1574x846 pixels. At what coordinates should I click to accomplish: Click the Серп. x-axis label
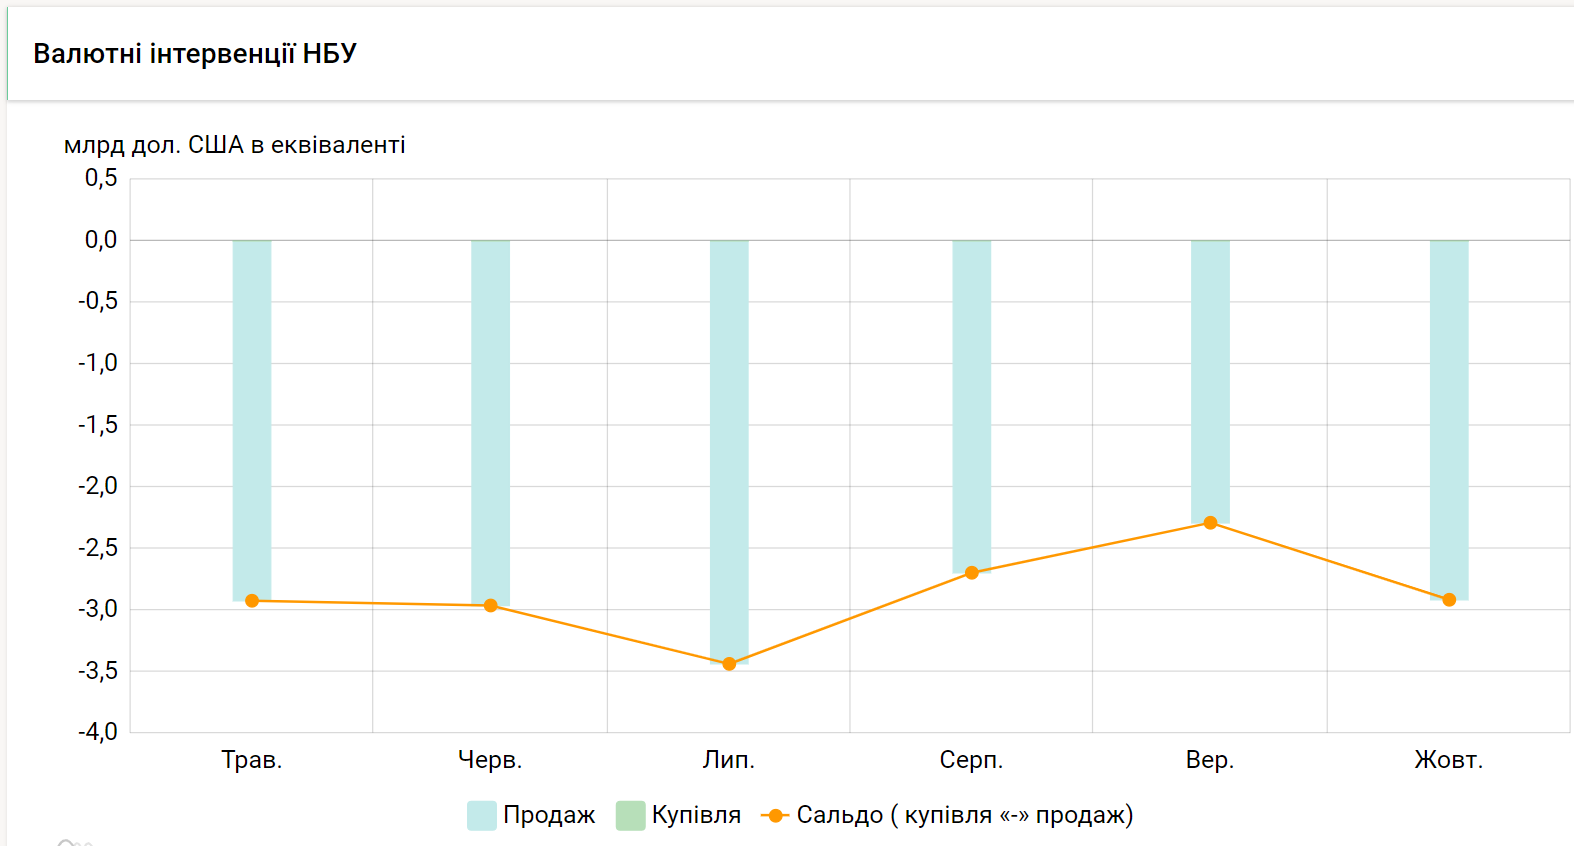click(x=971, y=760)
